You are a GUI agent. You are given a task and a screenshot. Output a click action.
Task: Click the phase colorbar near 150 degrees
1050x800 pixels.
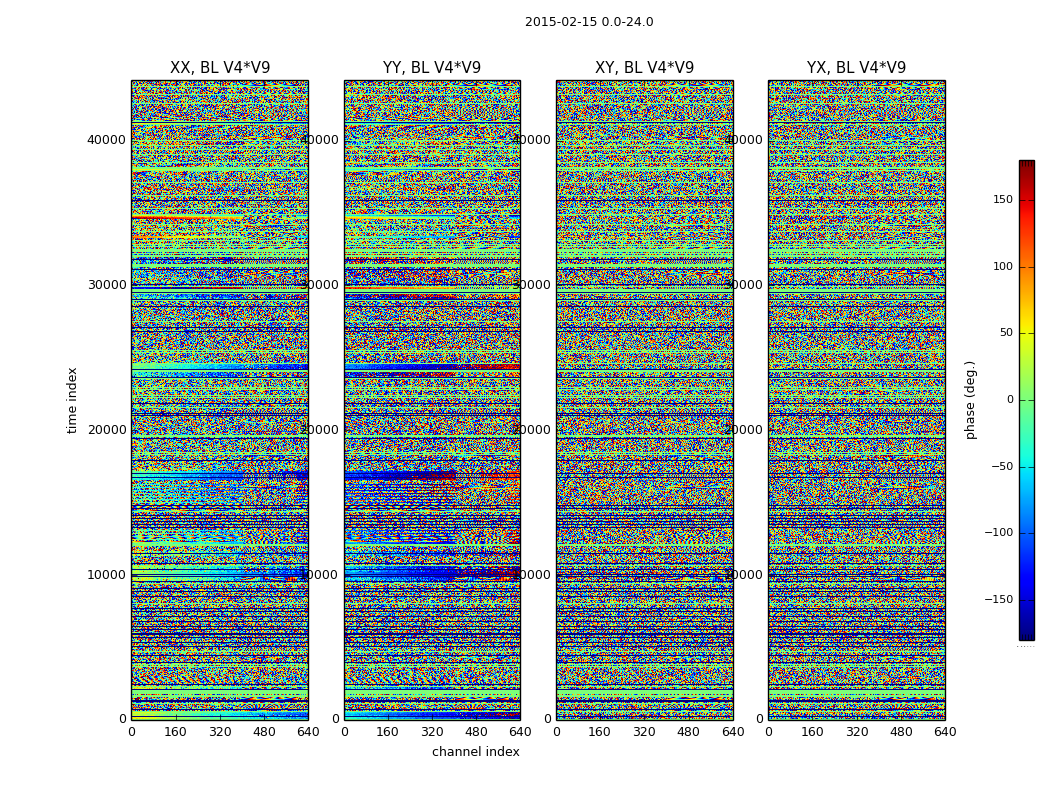tap(1027, 200)
